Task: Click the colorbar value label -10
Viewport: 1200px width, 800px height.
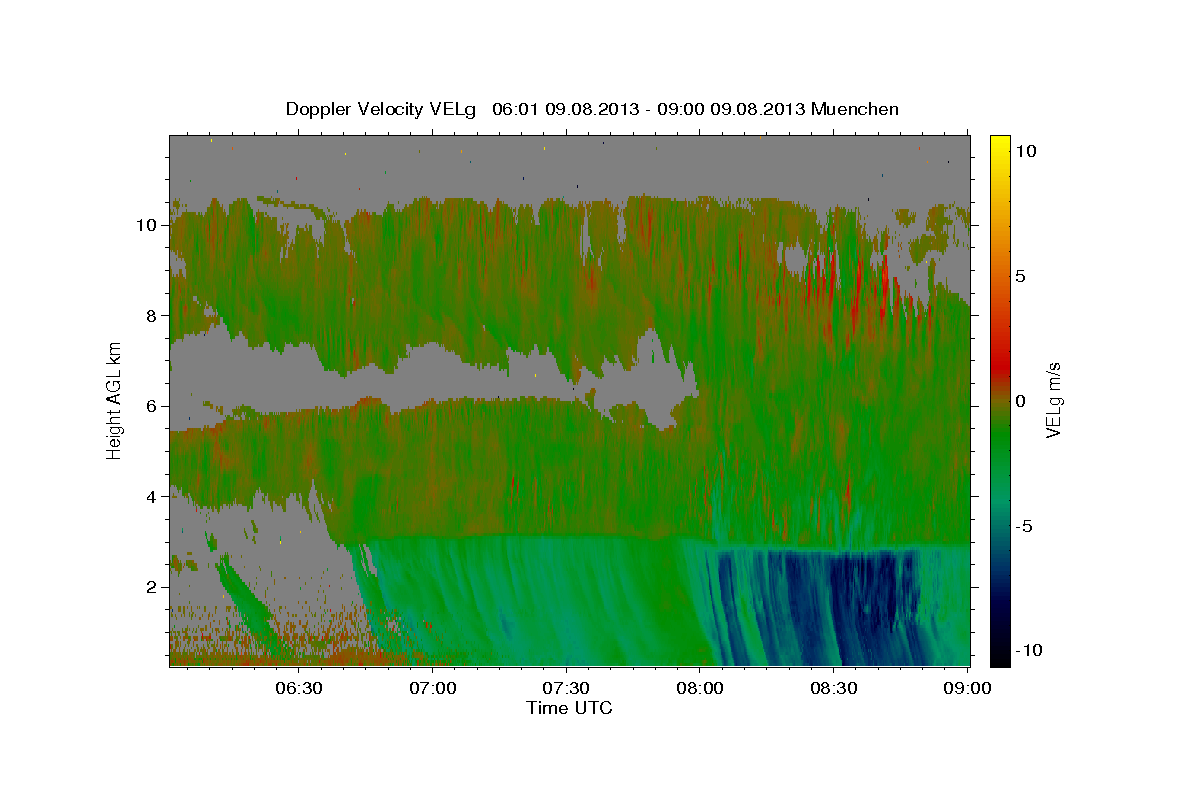Action: click(x=1029, y=651)
